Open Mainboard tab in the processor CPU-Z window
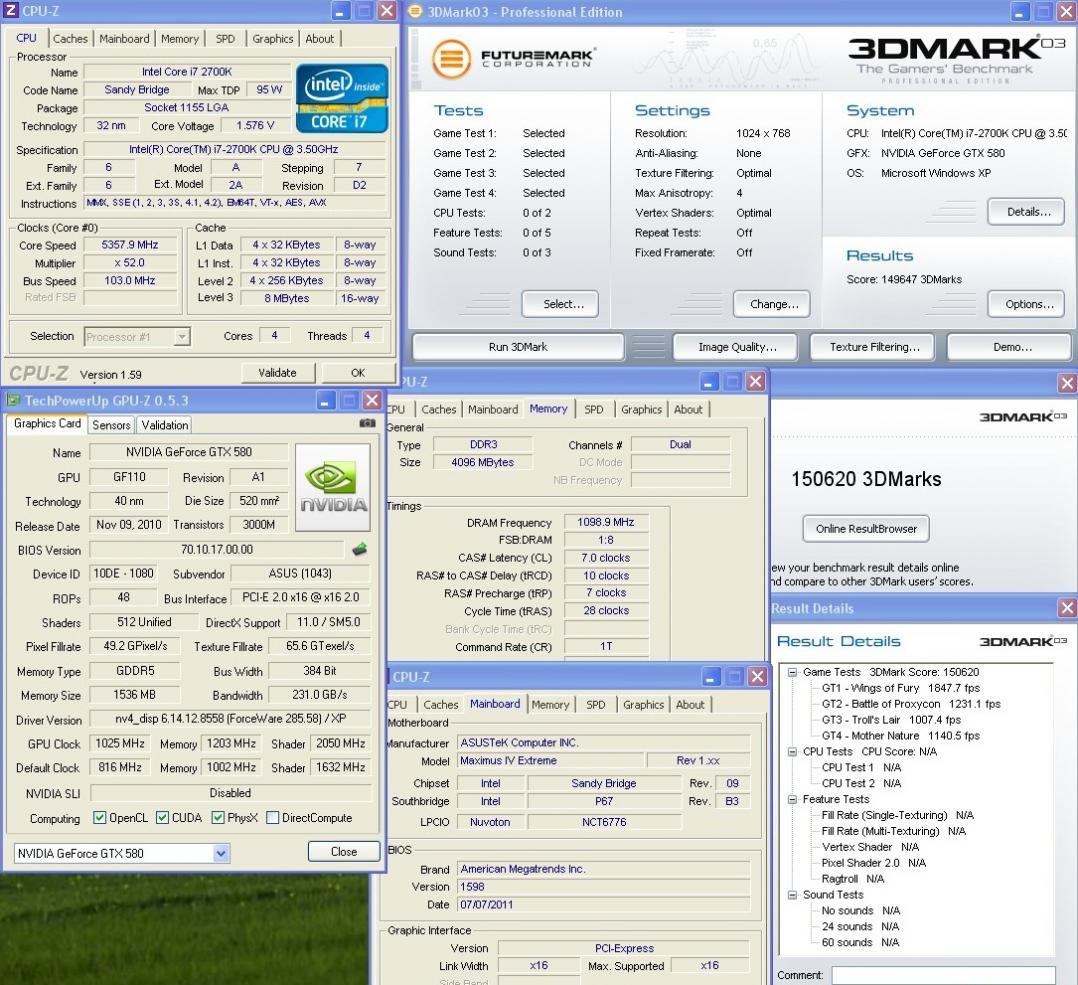 tap(124, 38)
